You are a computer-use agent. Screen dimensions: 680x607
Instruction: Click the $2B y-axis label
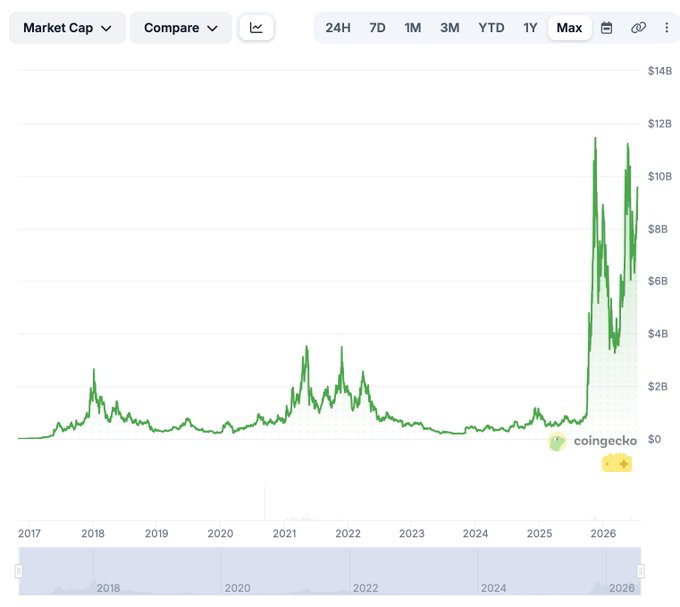657,386
